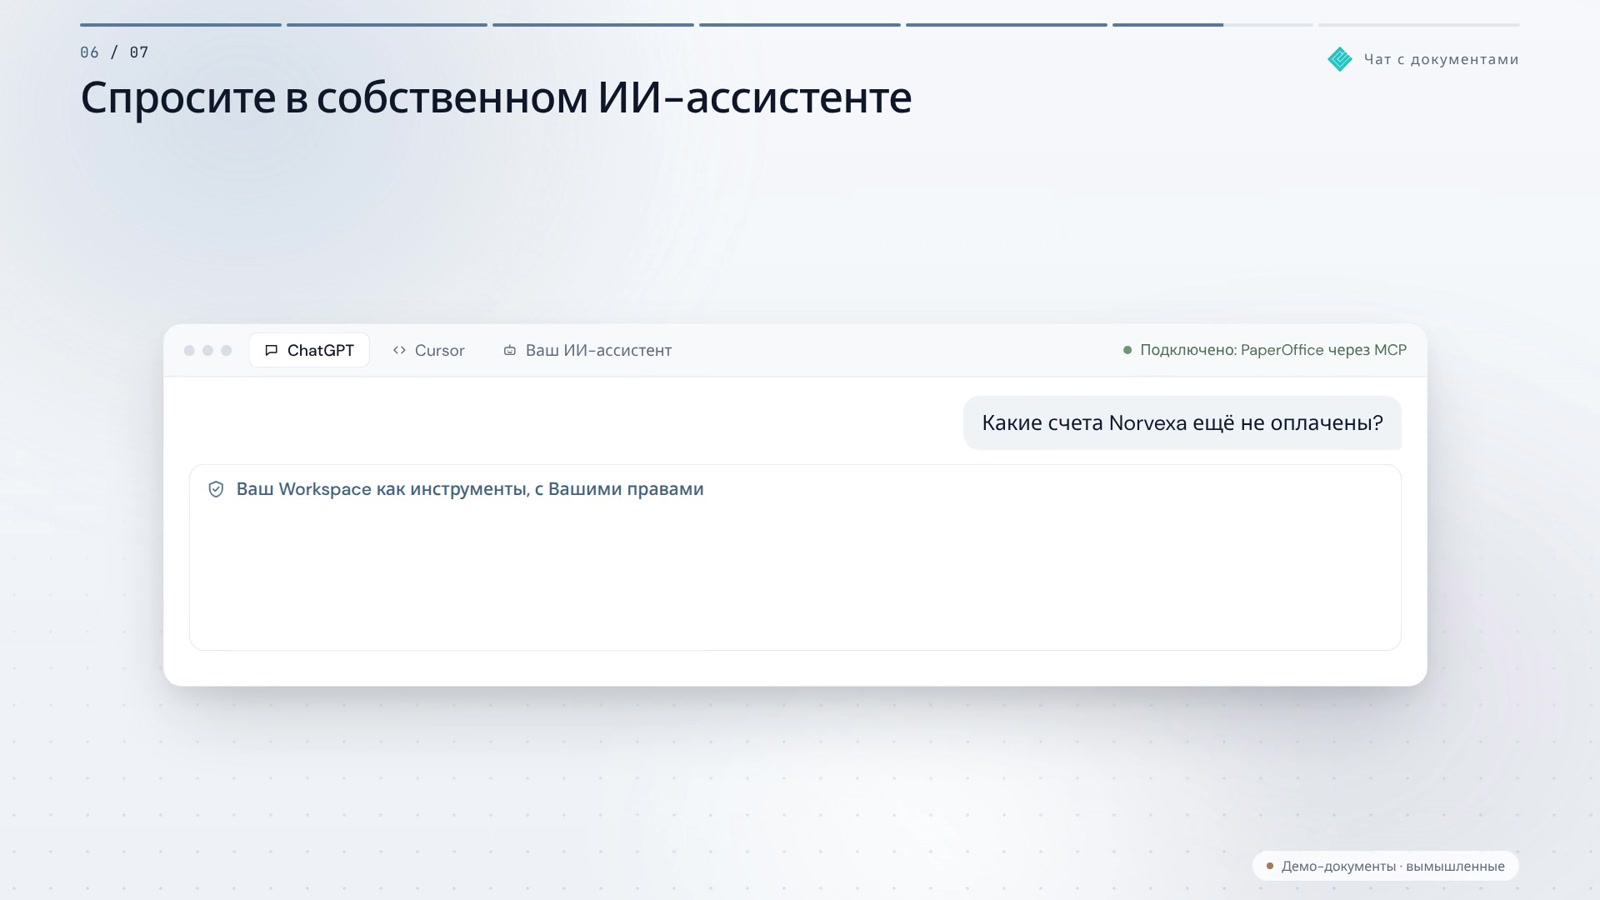Click the robot icon beside Ваш ИИ-ассистент
Image resolution: width=1600 pixels, height=900 pixels.
click(510, 350)
